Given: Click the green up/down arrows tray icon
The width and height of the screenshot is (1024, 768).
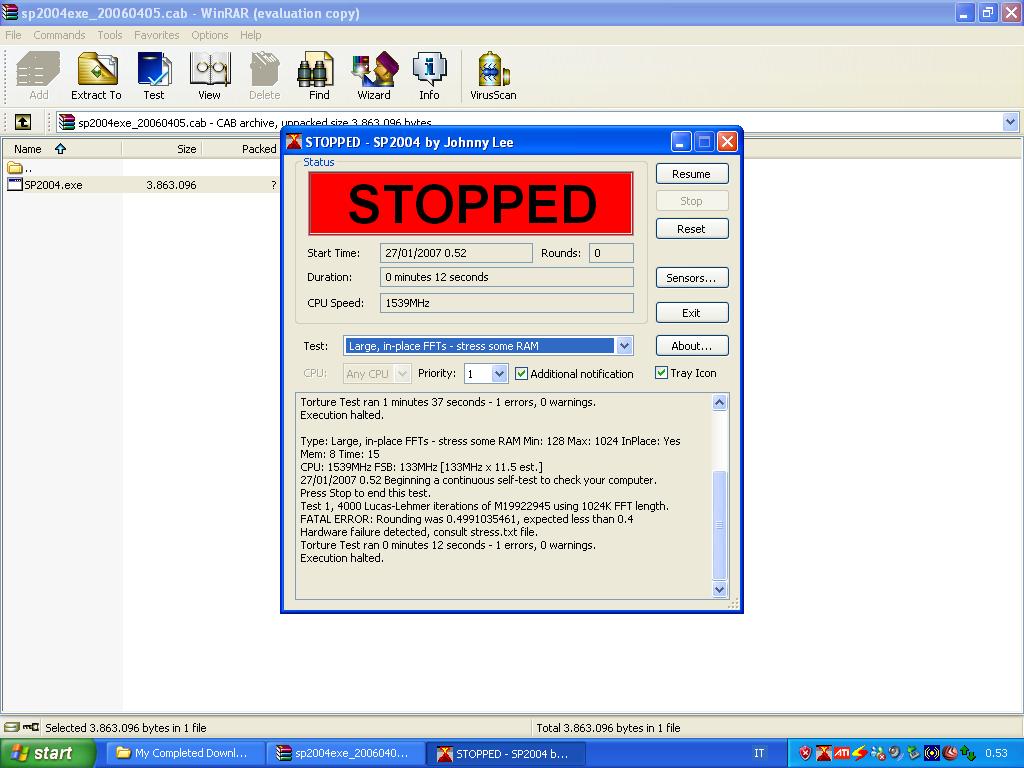Looking at the screenshot, I should (968, 753).
